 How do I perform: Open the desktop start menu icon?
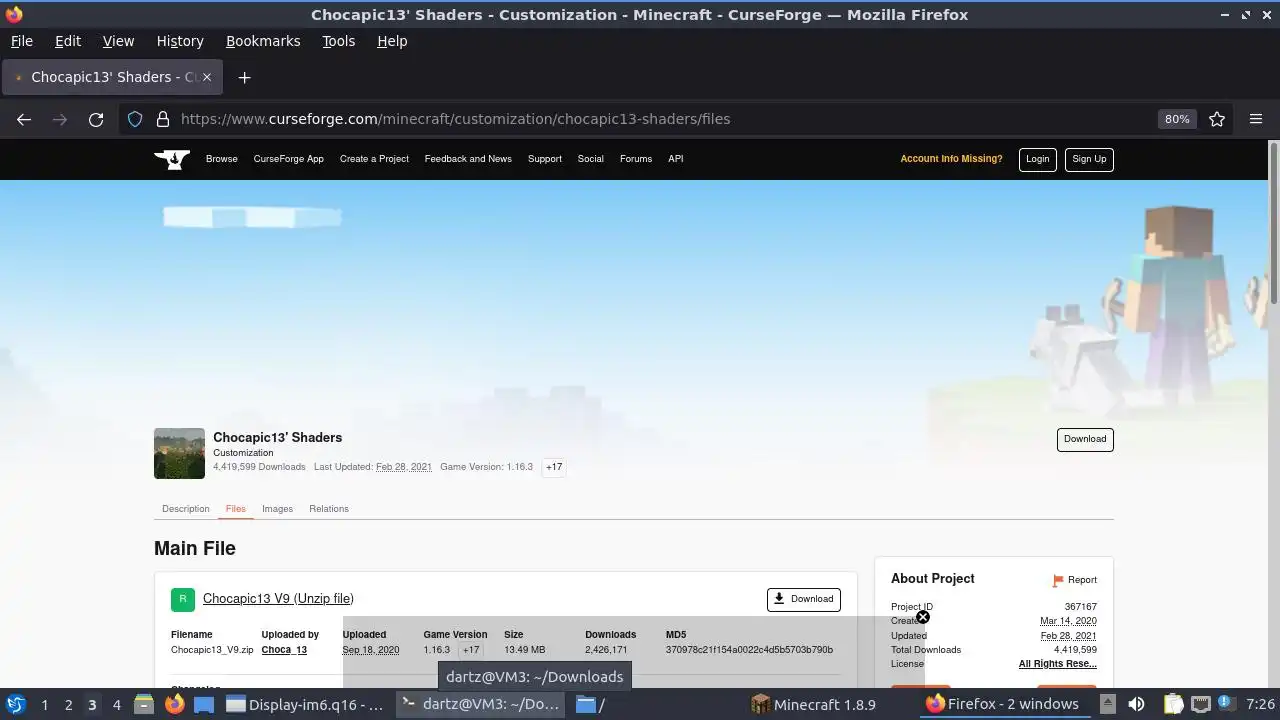coord(15,704)
